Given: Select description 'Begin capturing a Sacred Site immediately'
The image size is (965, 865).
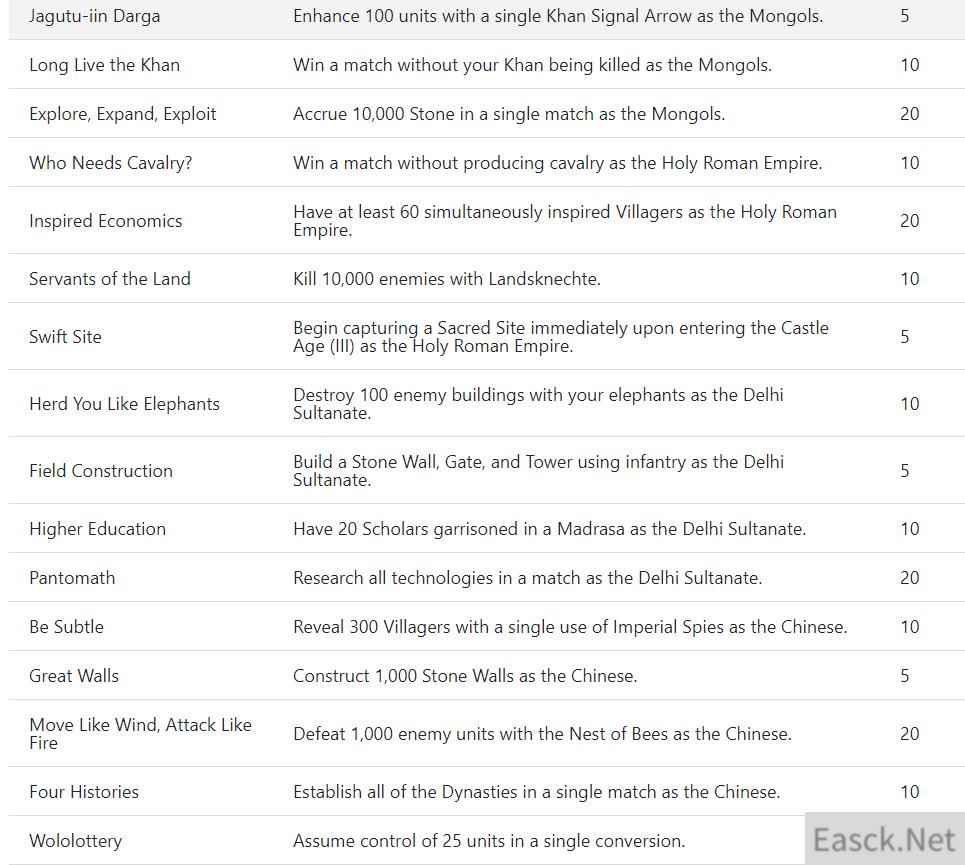Looking at the screenshot, I should (561, 337).
